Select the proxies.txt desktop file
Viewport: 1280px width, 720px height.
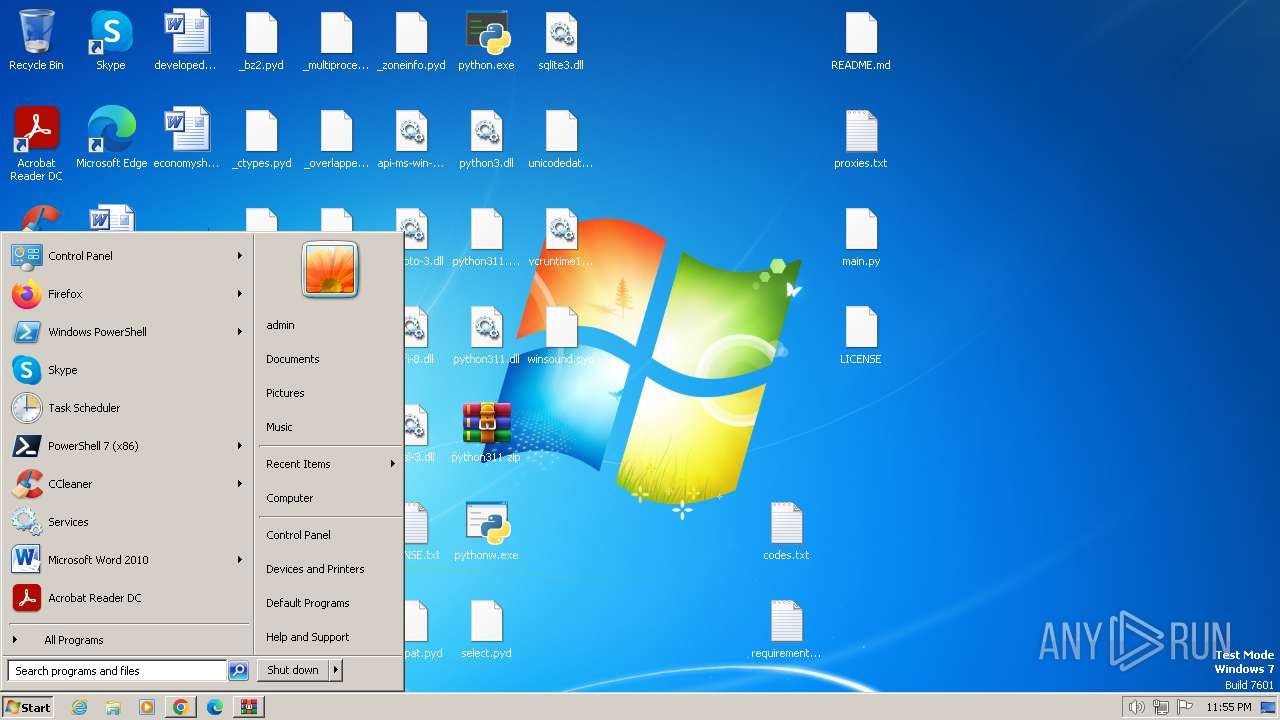[x=861, y=139]
